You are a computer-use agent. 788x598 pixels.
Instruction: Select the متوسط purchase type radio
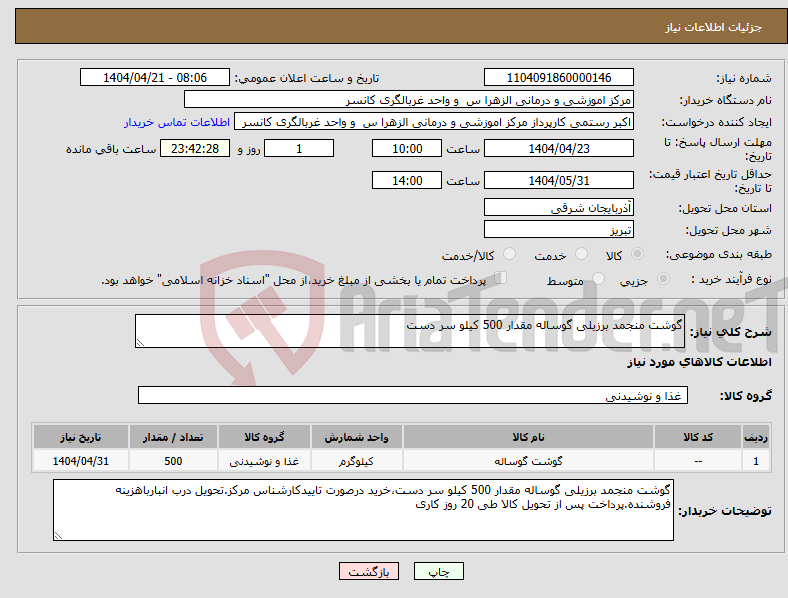pyautogui.click(x=598, y=279)
